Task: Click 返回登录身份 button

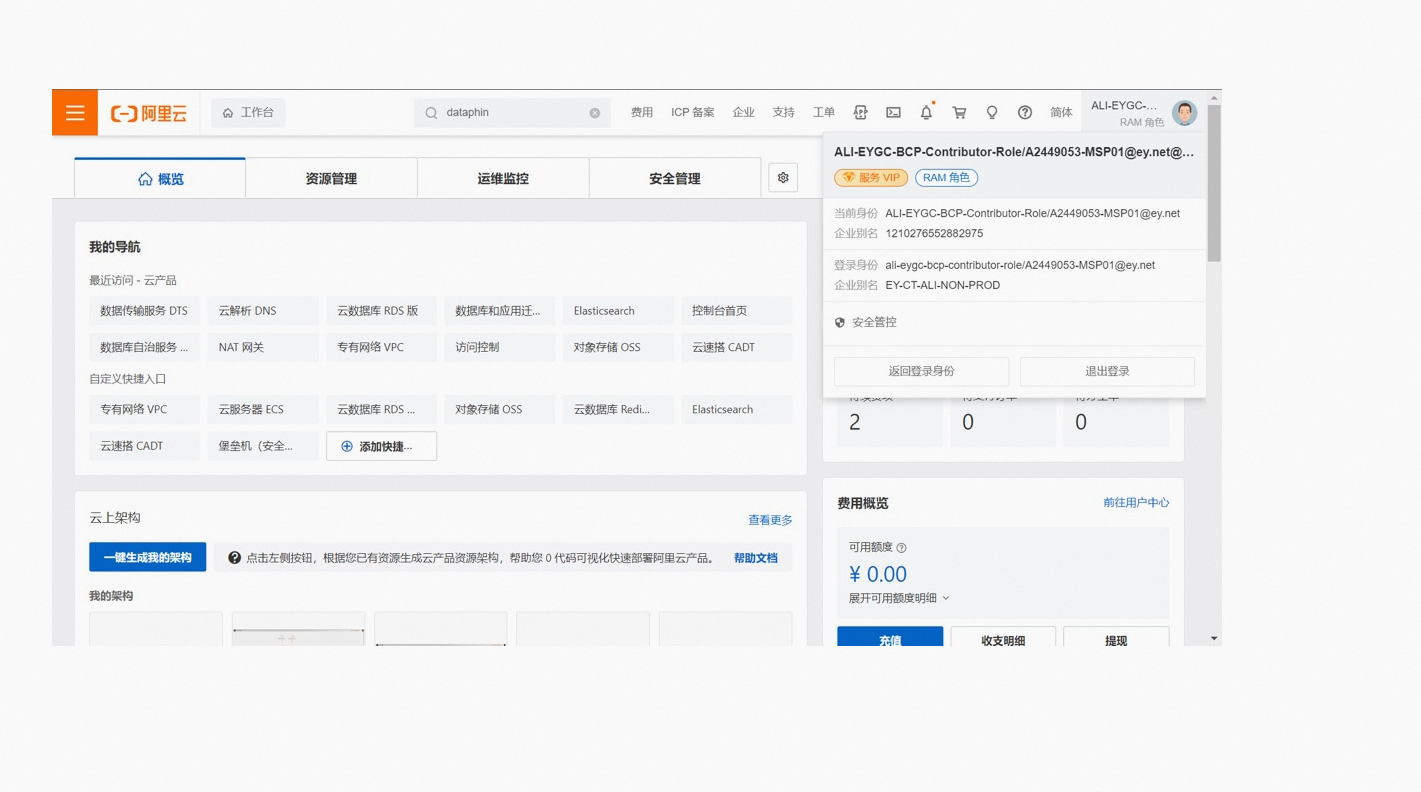Action: (921, 371)
